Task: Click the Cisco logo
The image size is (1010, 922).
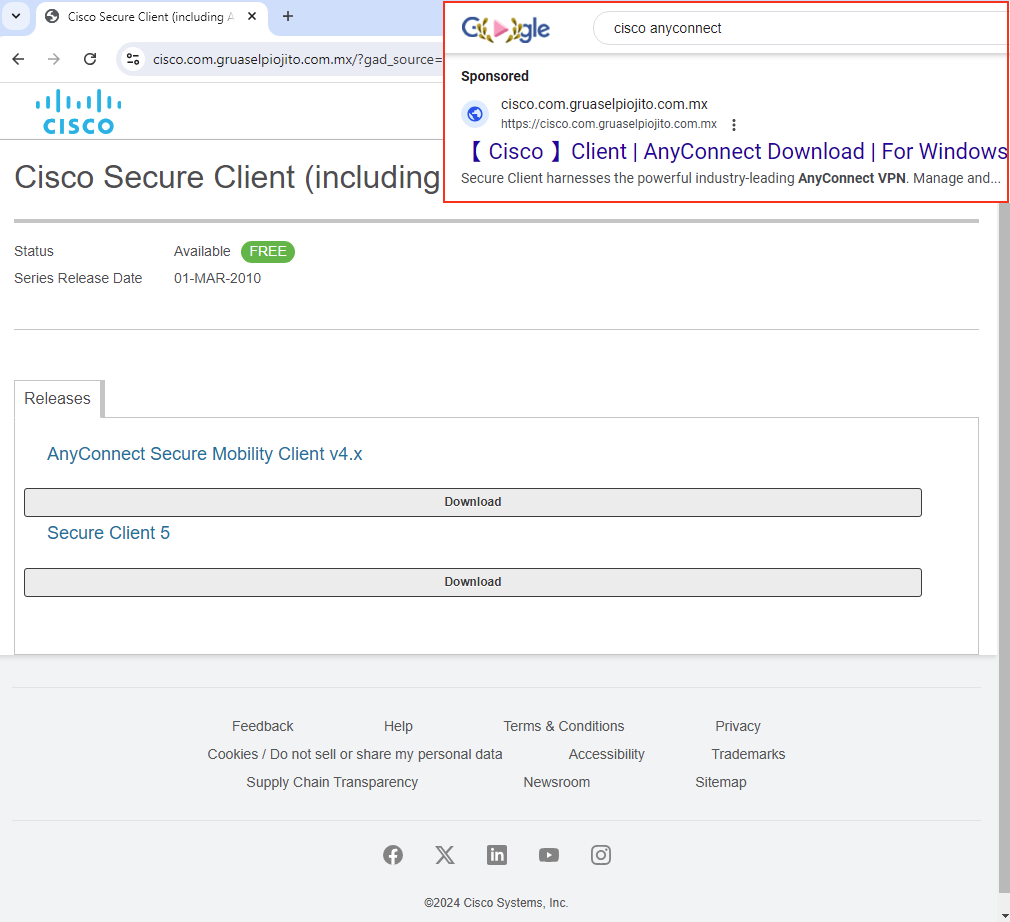Action: tap(79, 111)
